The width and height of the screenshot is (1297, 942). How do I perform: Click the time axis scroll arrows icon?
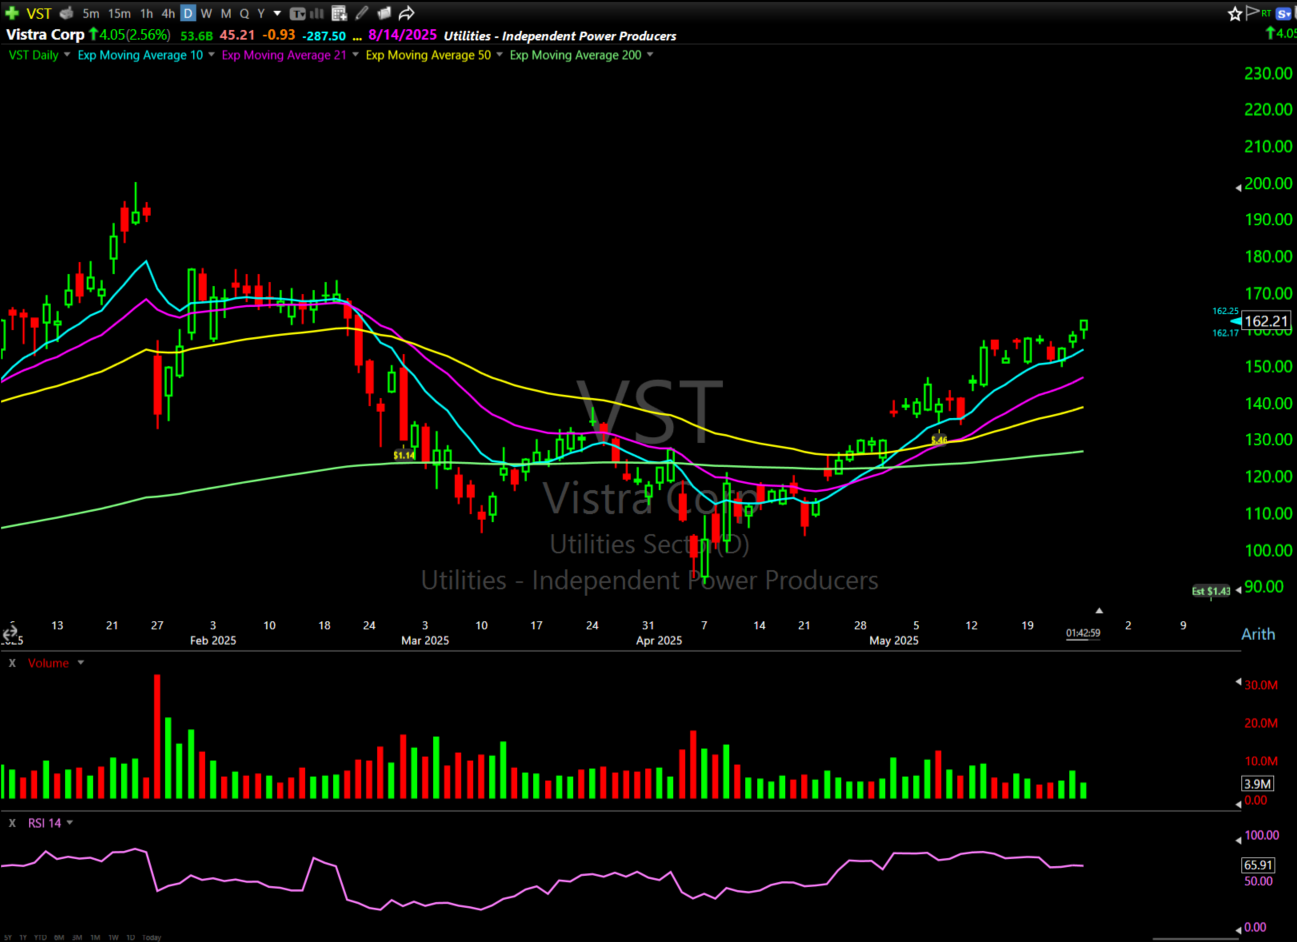[10, 634]
